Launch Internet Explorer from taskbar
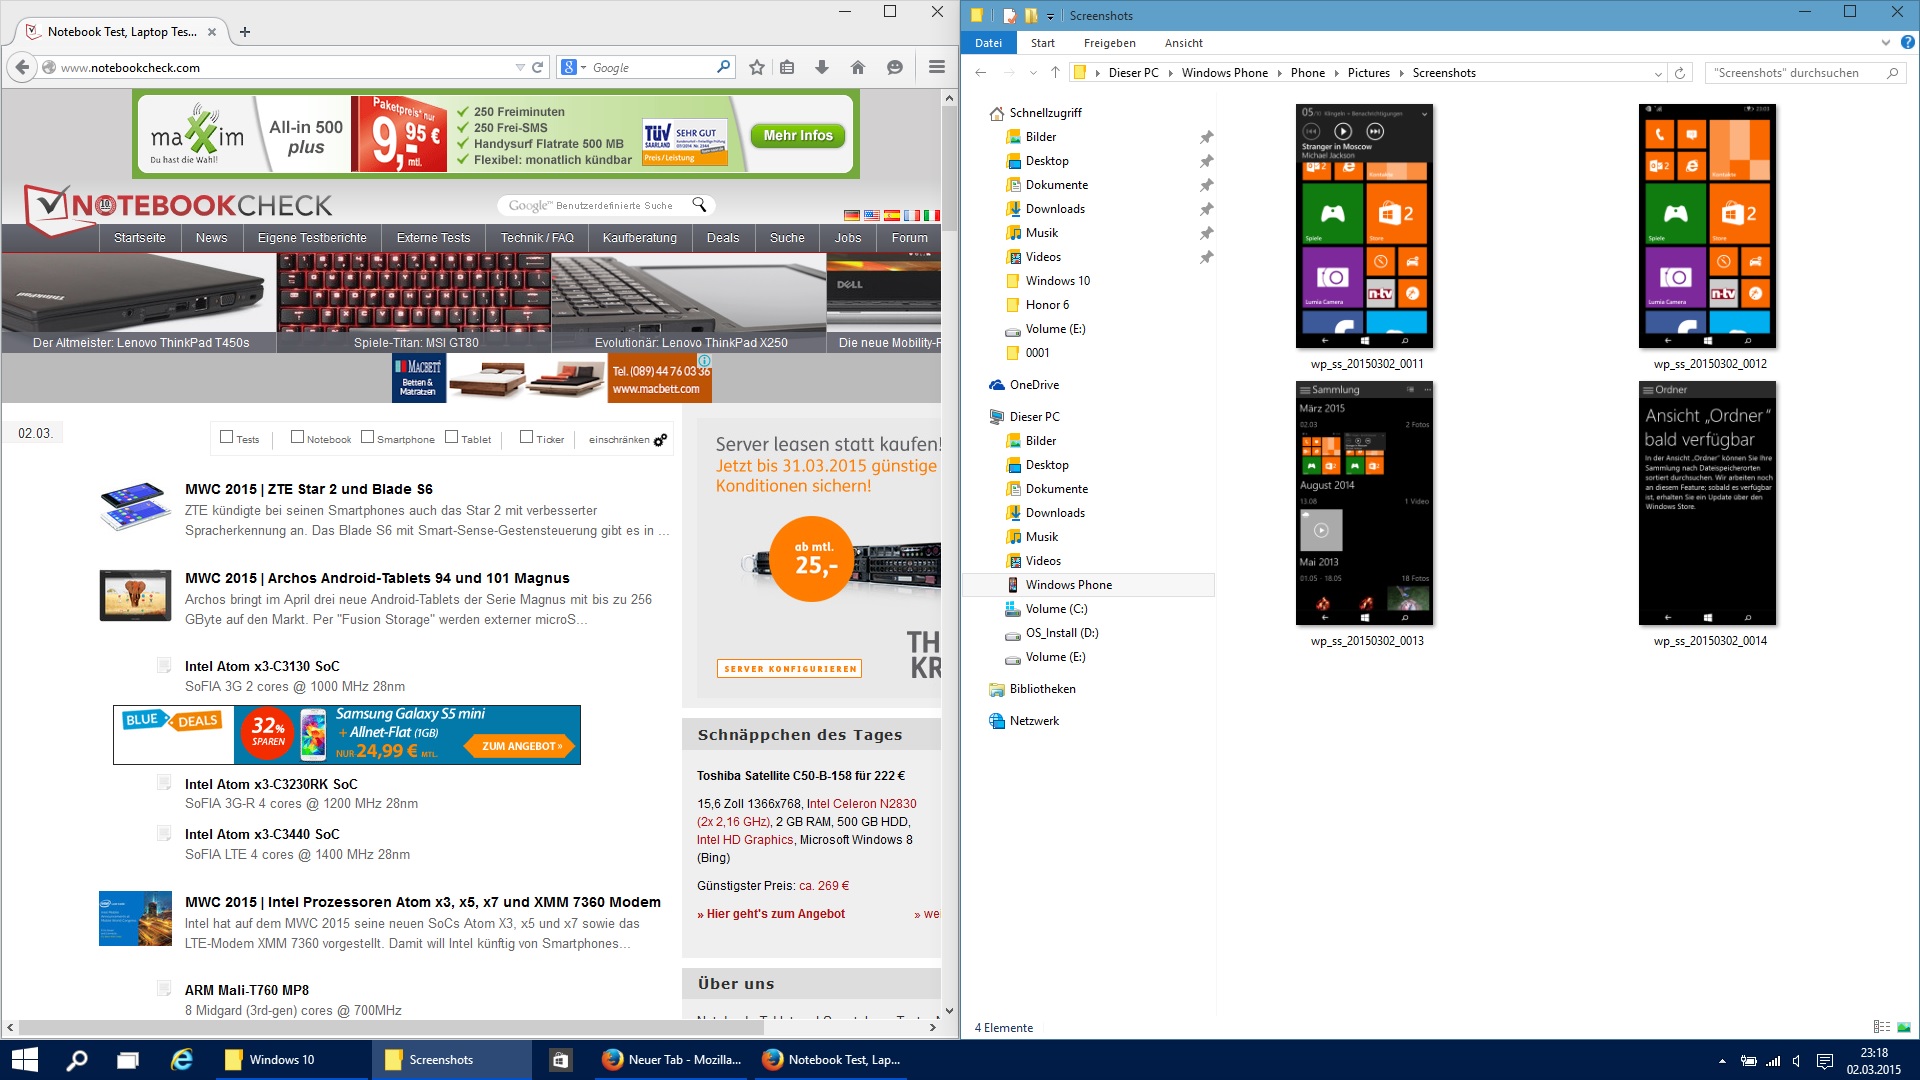Image resolution: width=1920 pixels, height=1080 pixels. (x=182, y=1059)
